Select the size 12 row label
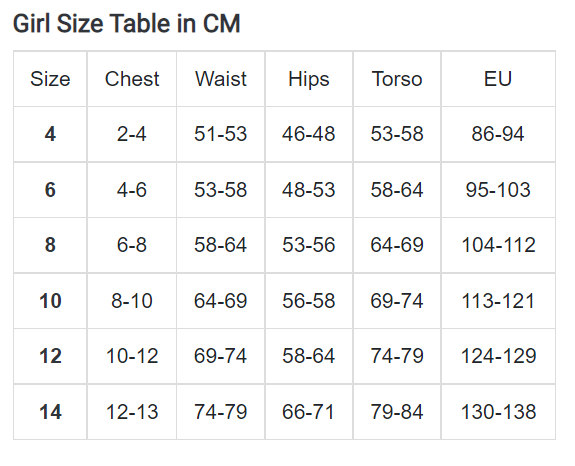This screenshot has width=575, height=466. pyautogui.click(x=50, y=356)
